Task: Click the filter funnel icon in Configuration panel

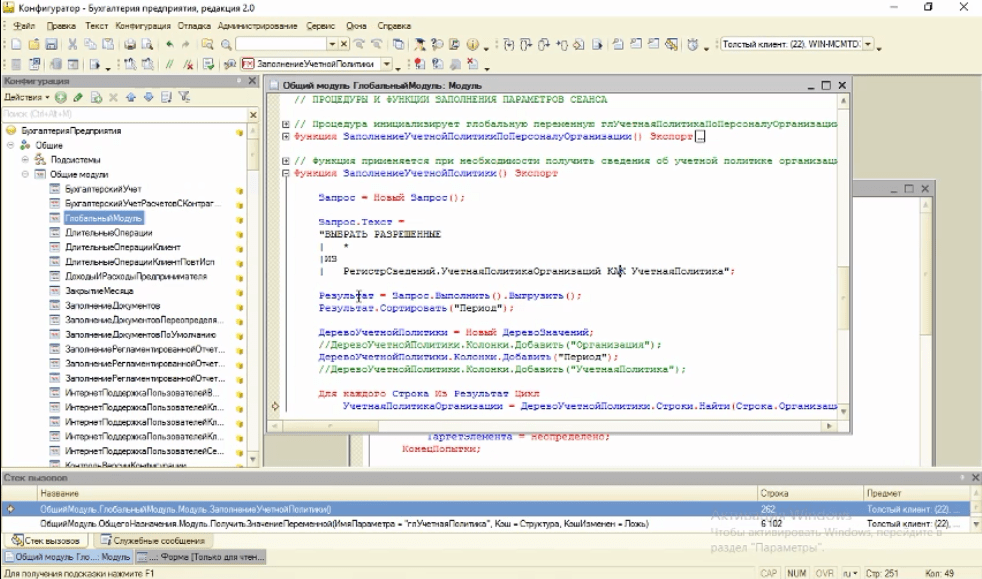Action: 184,97
